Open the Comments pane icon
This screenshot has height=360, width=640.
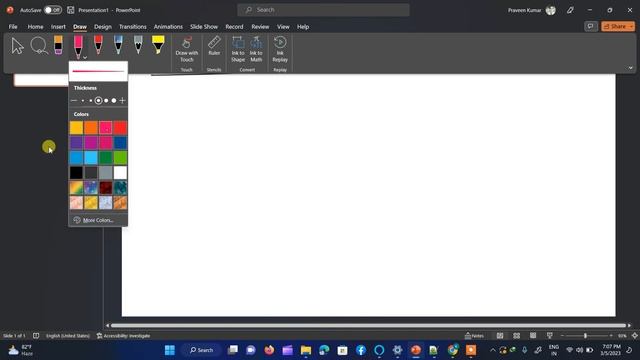click(x=591, y=27)
